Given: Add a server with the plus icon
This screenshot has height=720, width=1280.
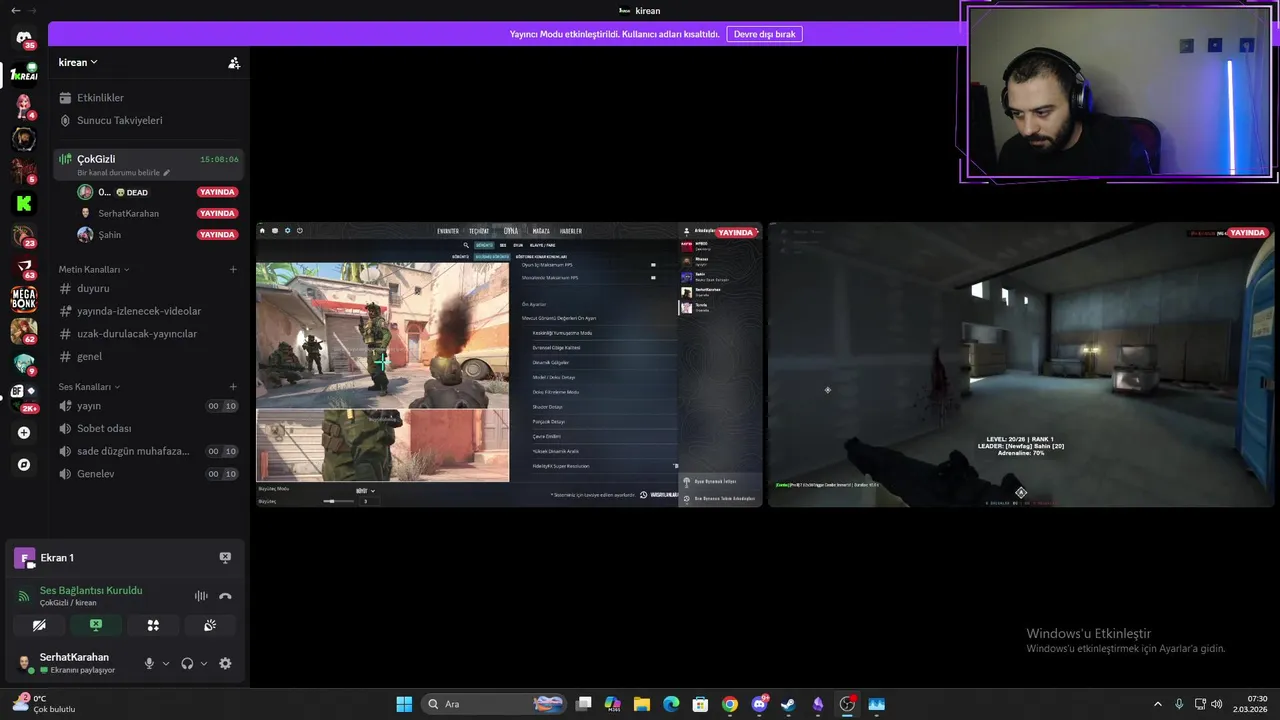Looking at the screenshot, I should click(24, 433).
